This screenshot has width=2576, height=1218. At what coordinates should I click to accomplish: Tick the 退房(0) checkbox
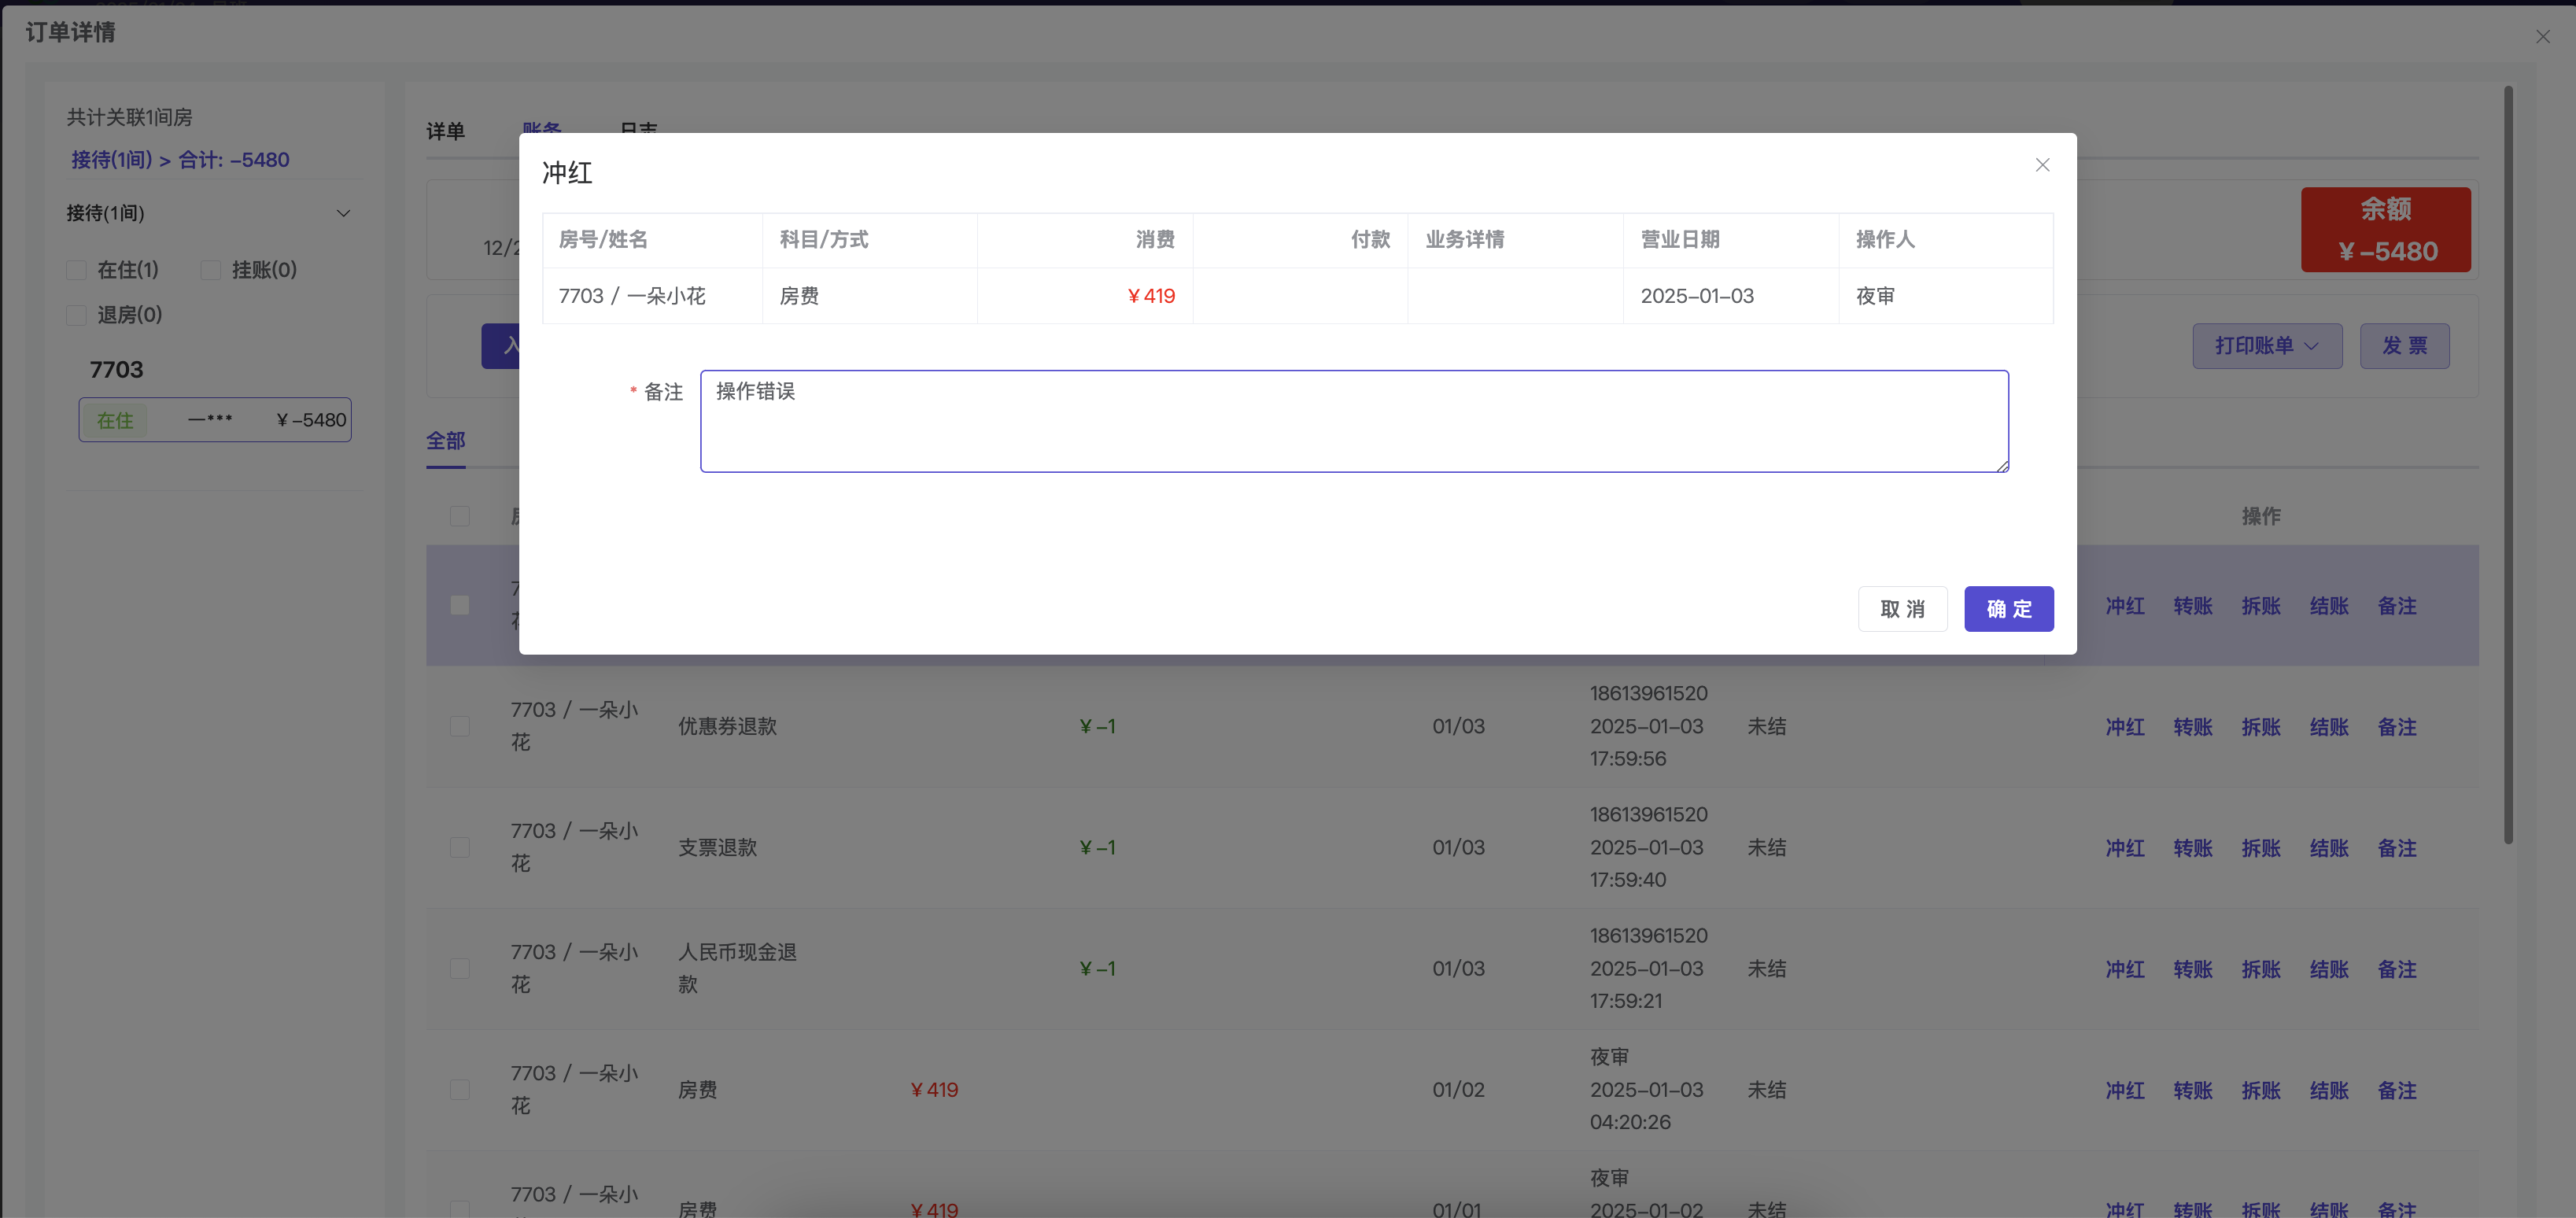(x=76, y=315)
